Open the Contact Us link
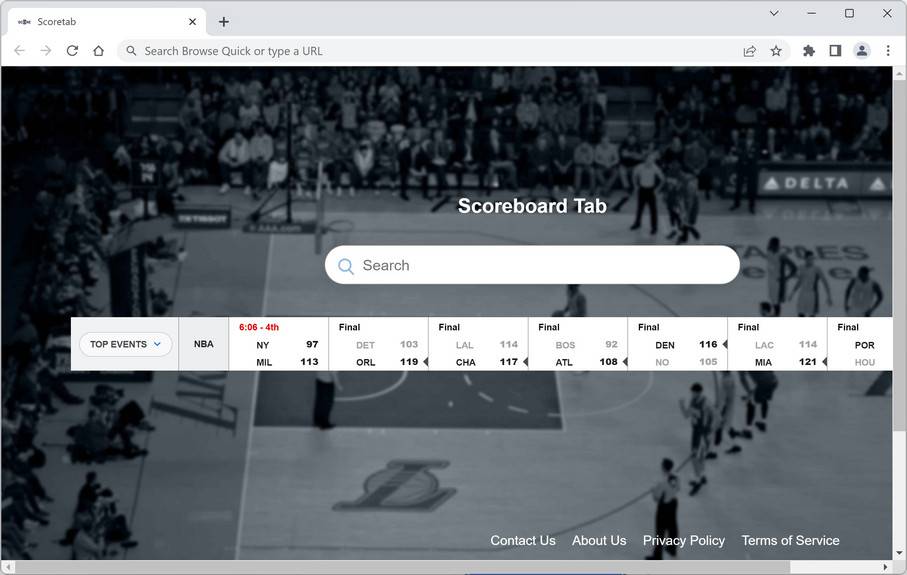This screenshot has height=575, width=907. [x=523, y=540]
